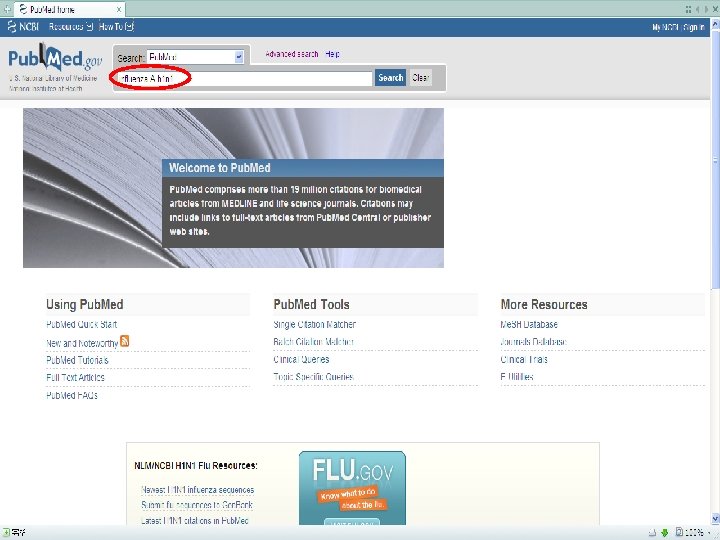Close the browser window with X
Image resolution: width=720 pixels, height=540 pixels.
[x=715, y=9]
